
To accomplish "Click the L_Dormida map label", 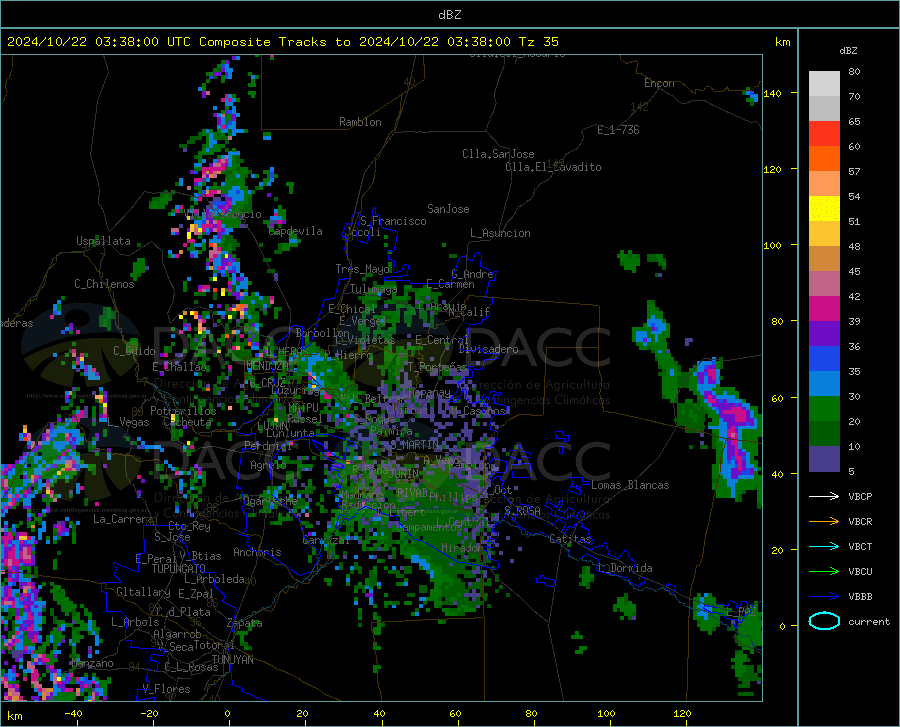I will (624, 568).
